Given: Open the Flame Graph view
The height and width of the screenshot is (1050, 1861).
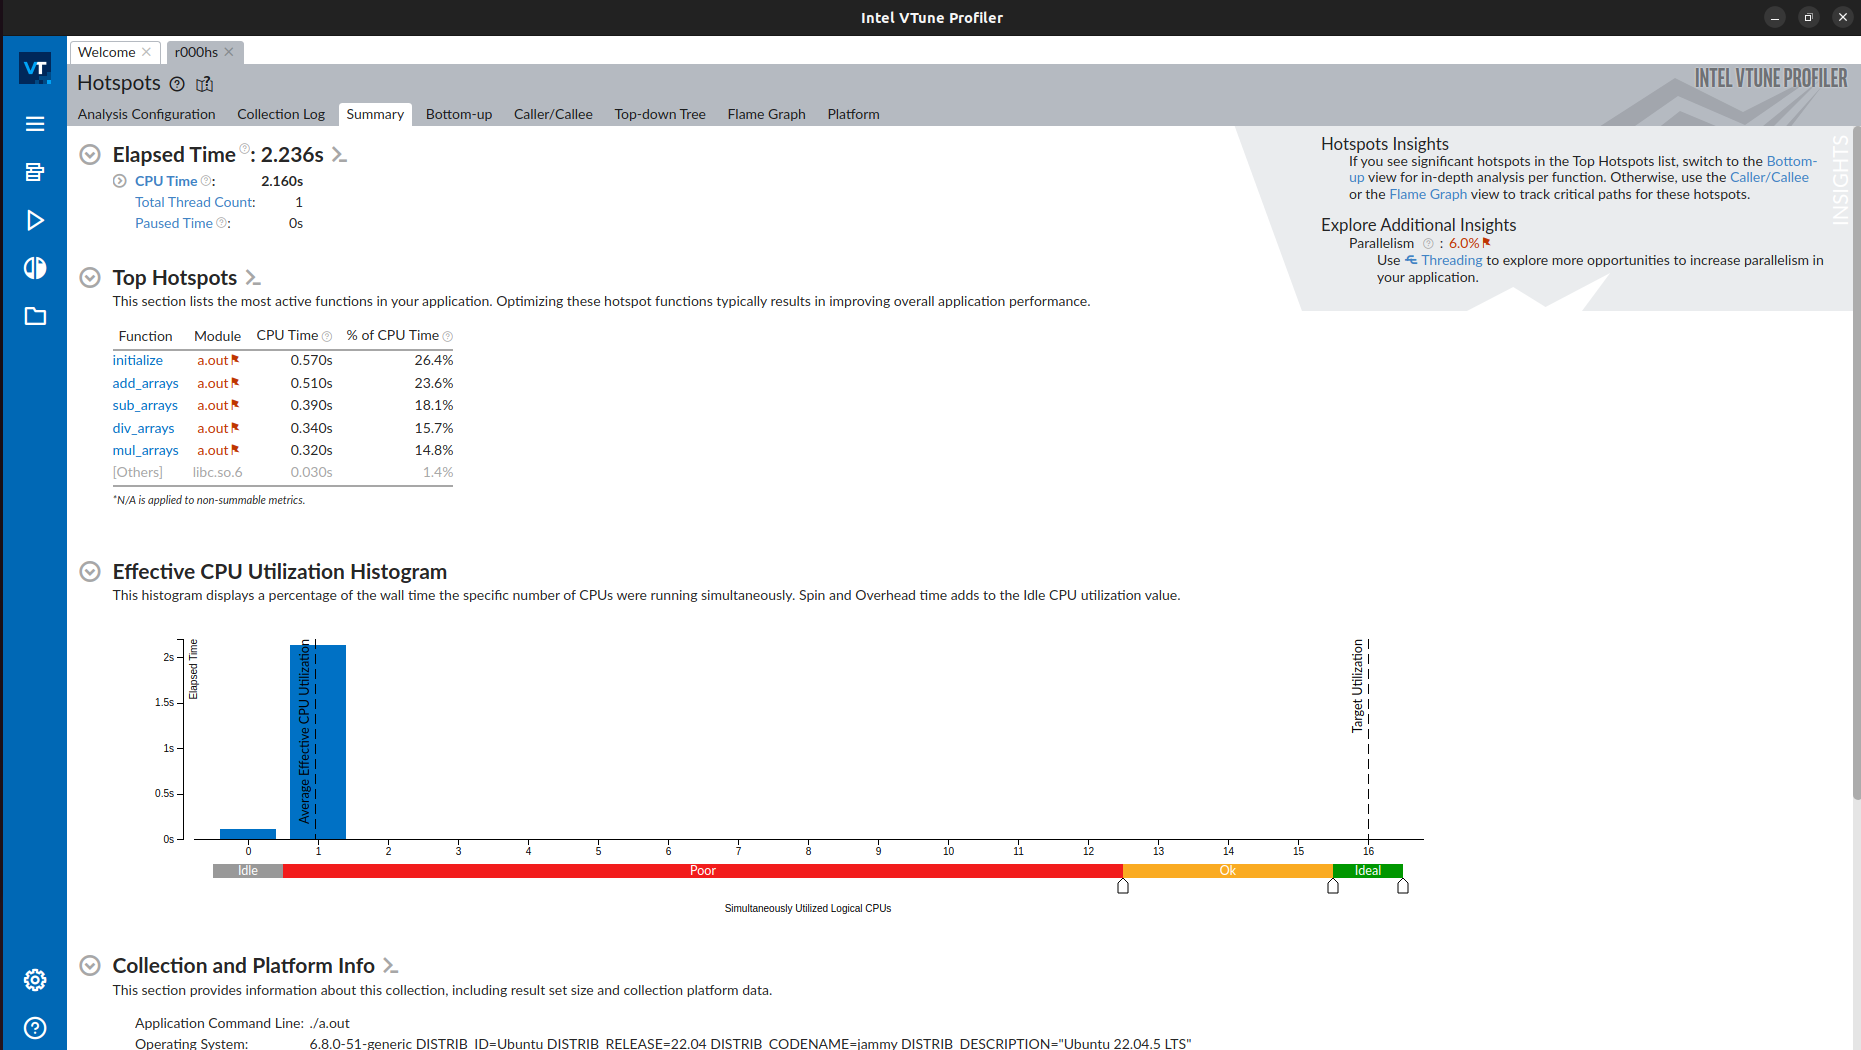Looking at the screenshot, I should pyautogui.click(x=766, y=114).
